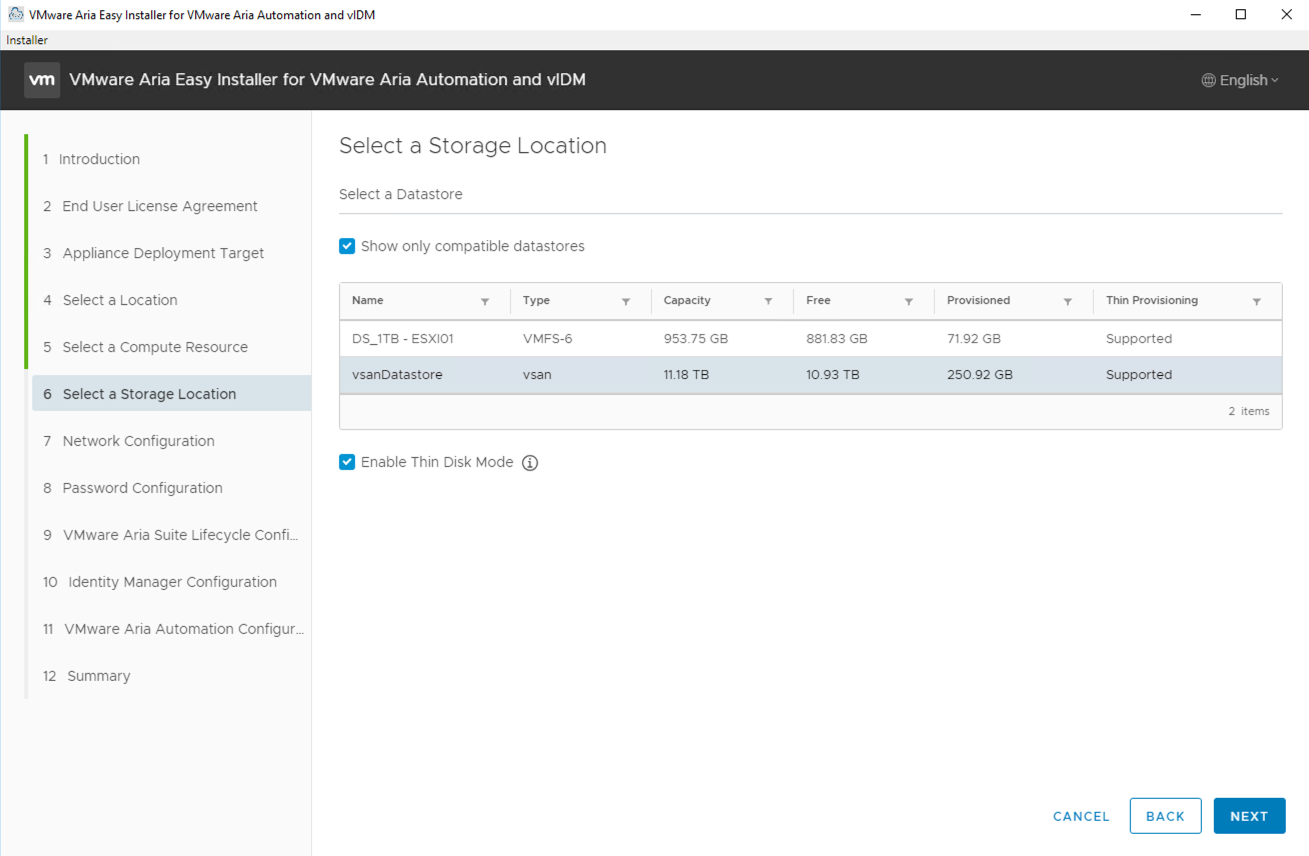Click the BACK button

[1165, 816]
